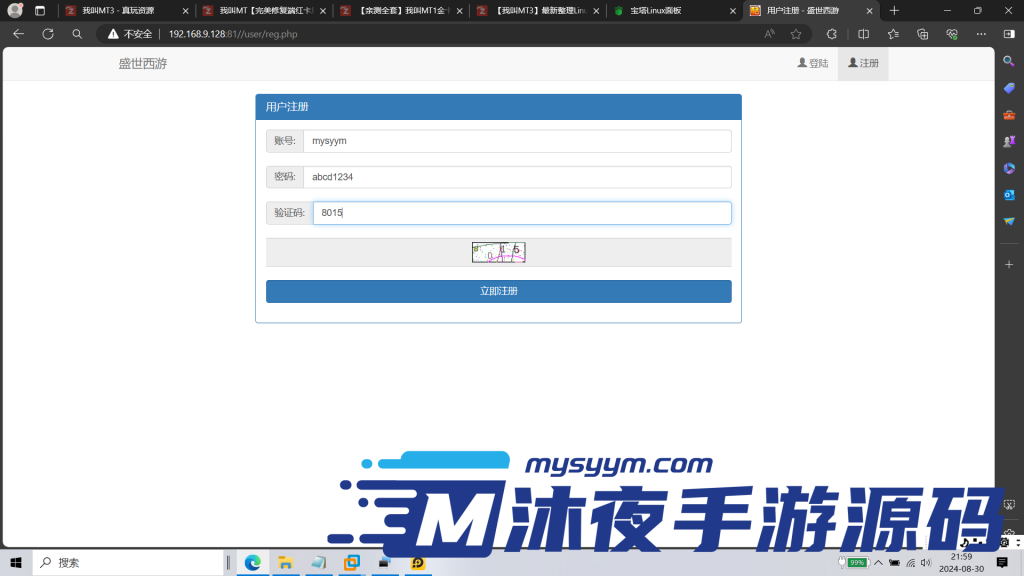
Task: Open the 登陆 login link
Action: click(814, 62)
